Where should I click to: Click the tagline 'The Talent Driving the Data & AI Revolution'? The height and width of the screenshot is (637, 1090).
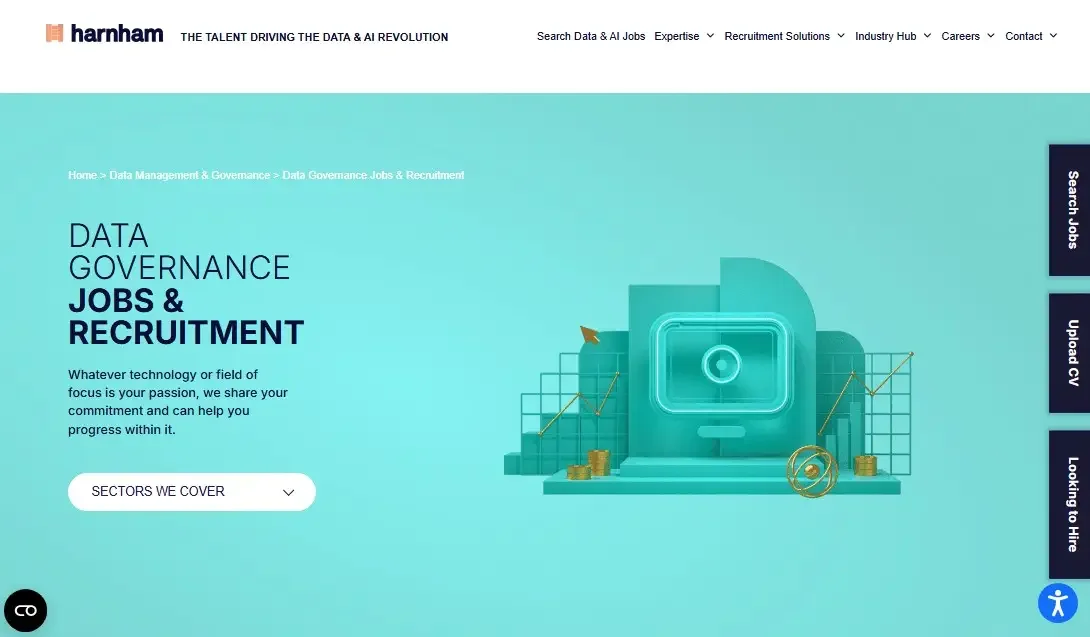(x=314, y=38)
